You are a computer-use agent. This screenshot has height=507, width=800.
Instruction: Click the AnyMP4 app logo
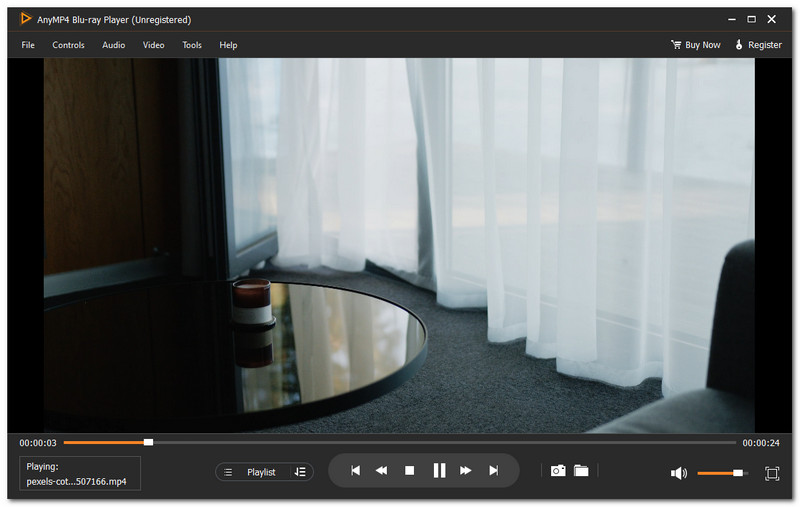click(25, 19)
